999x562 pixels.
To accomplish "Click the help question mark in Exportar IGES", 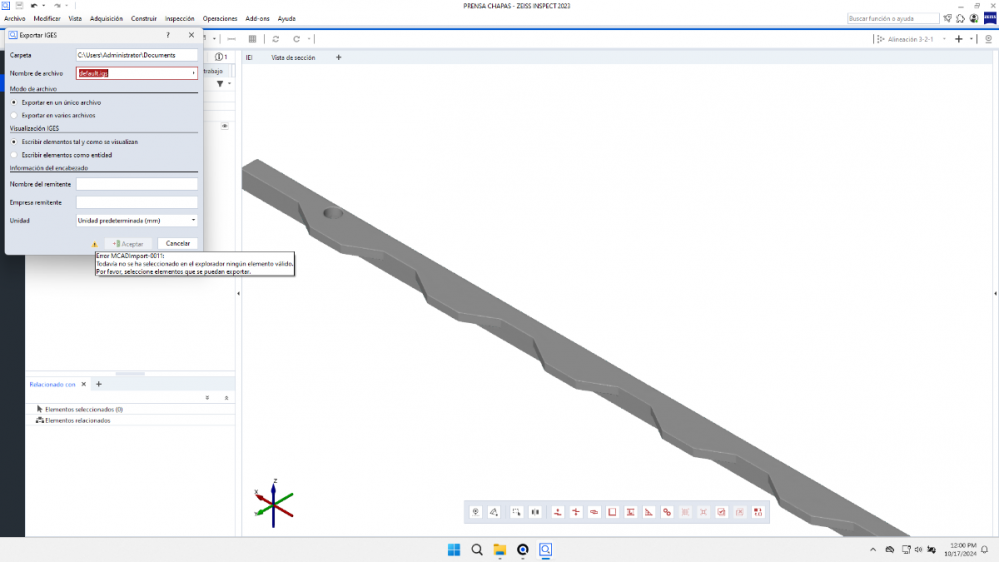I will [168, 35].
